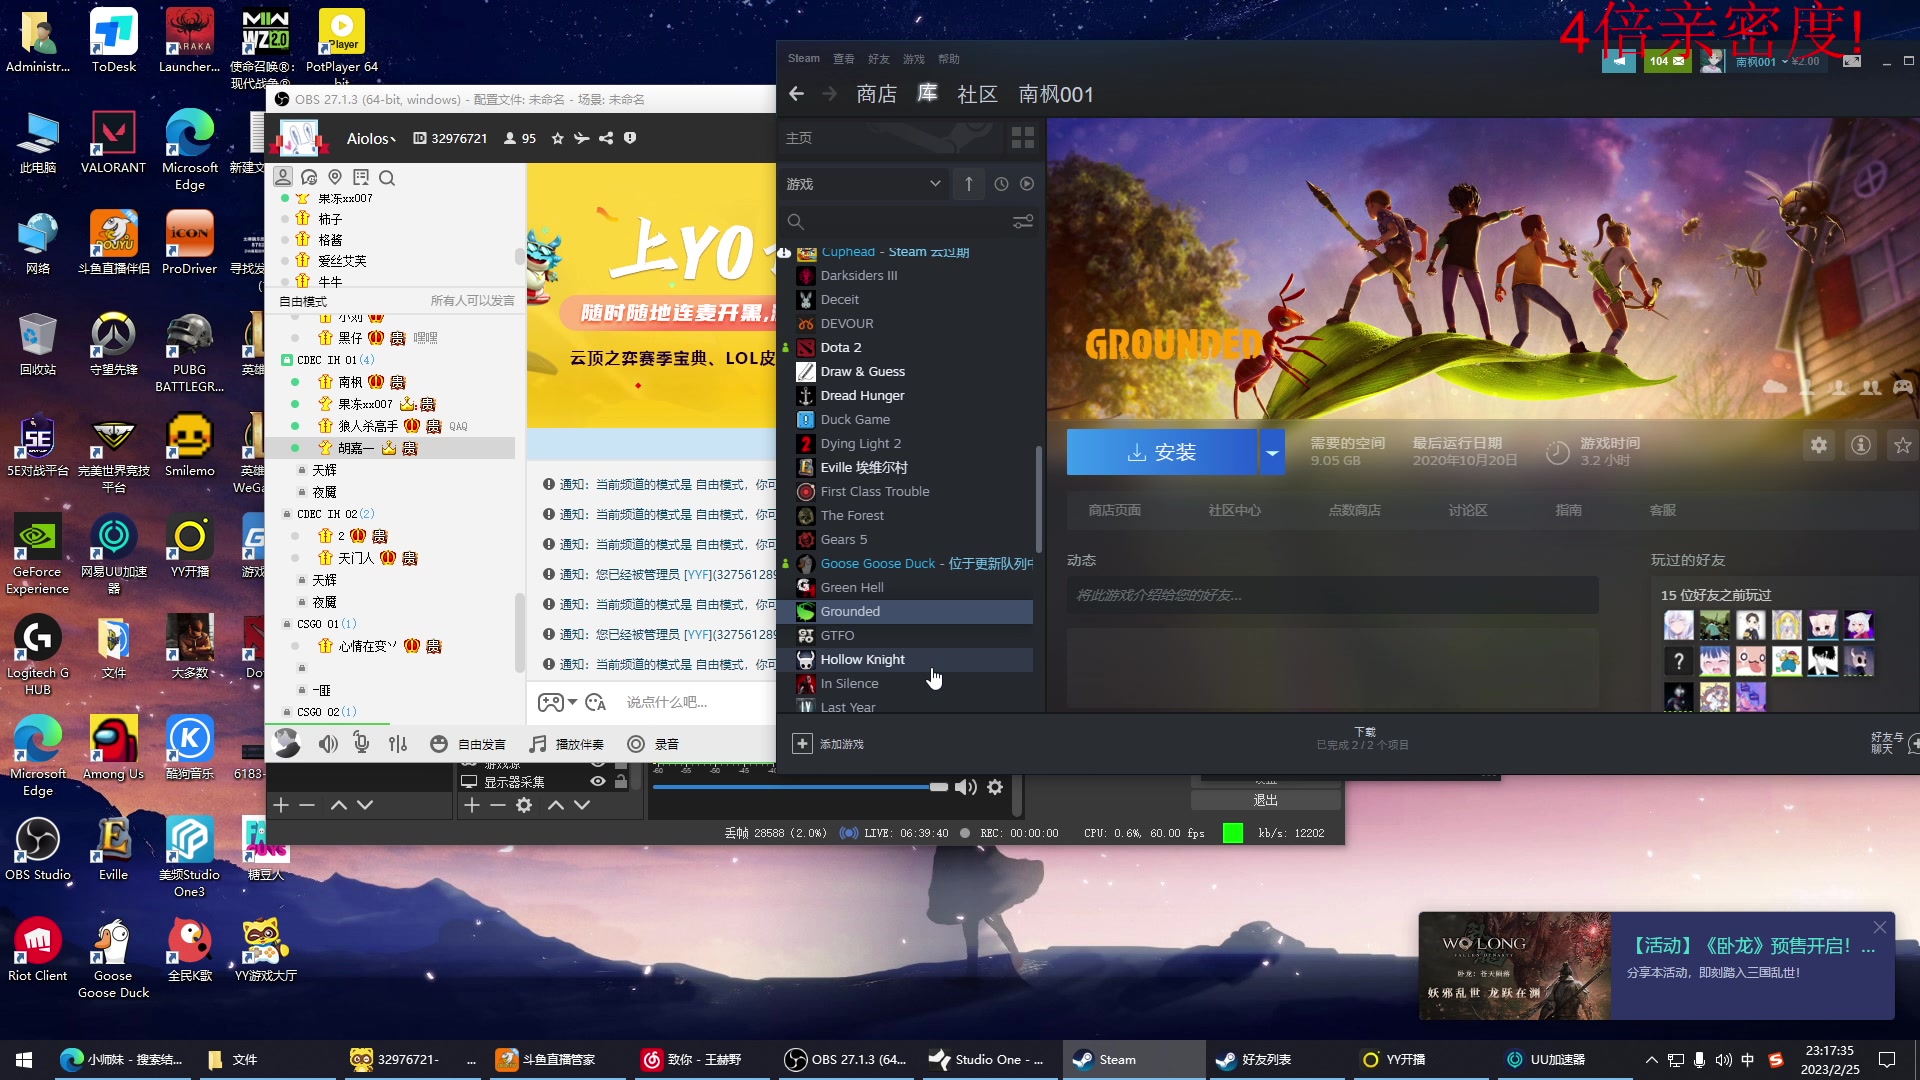Click the 退出 button in OBS

pyautogui.click(x=1265, y=800)
